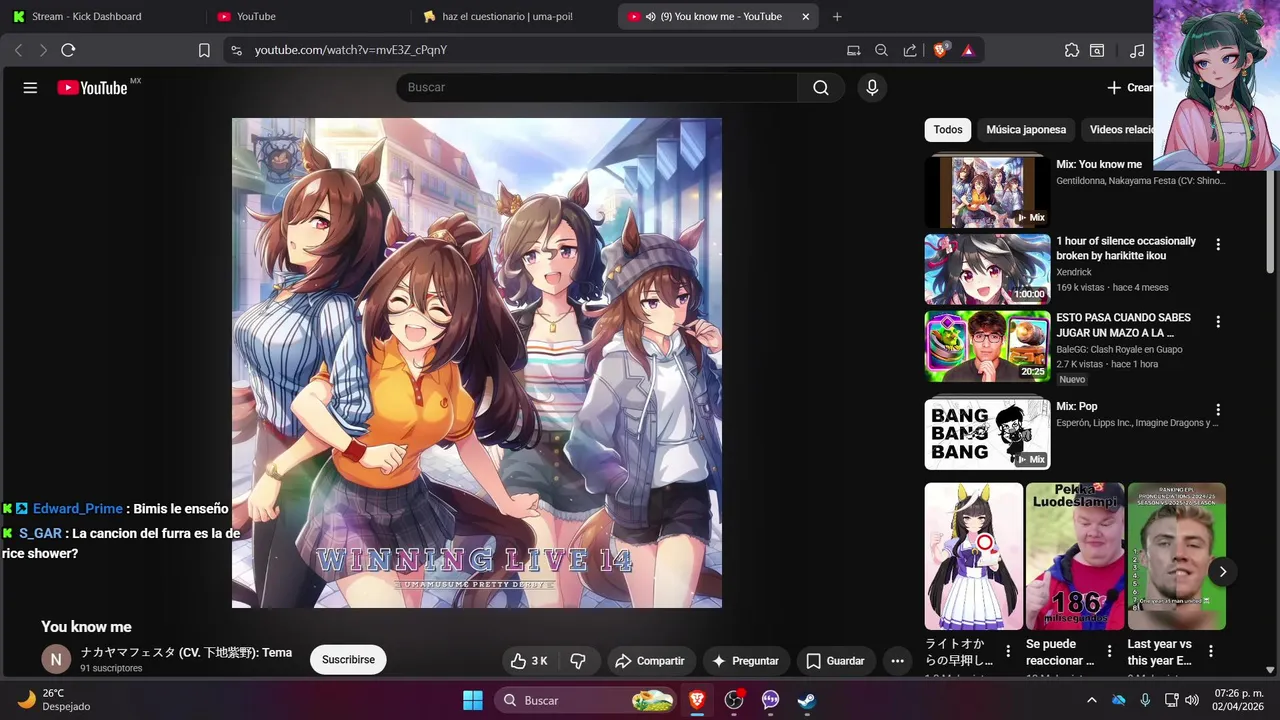The image size is (1280, 720).
Task: Open options for 'Se puede reaccionar' short
Action: [1109, 651]
